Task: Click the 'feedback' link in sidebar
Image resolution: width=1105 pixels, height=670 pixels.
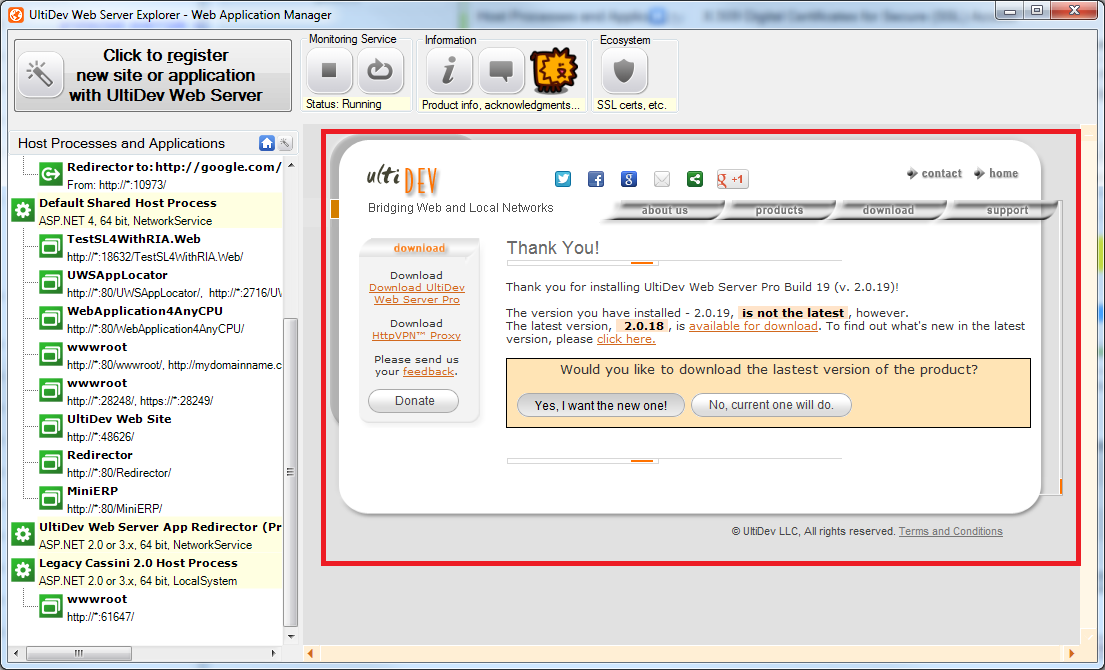Action: [428, 372]
